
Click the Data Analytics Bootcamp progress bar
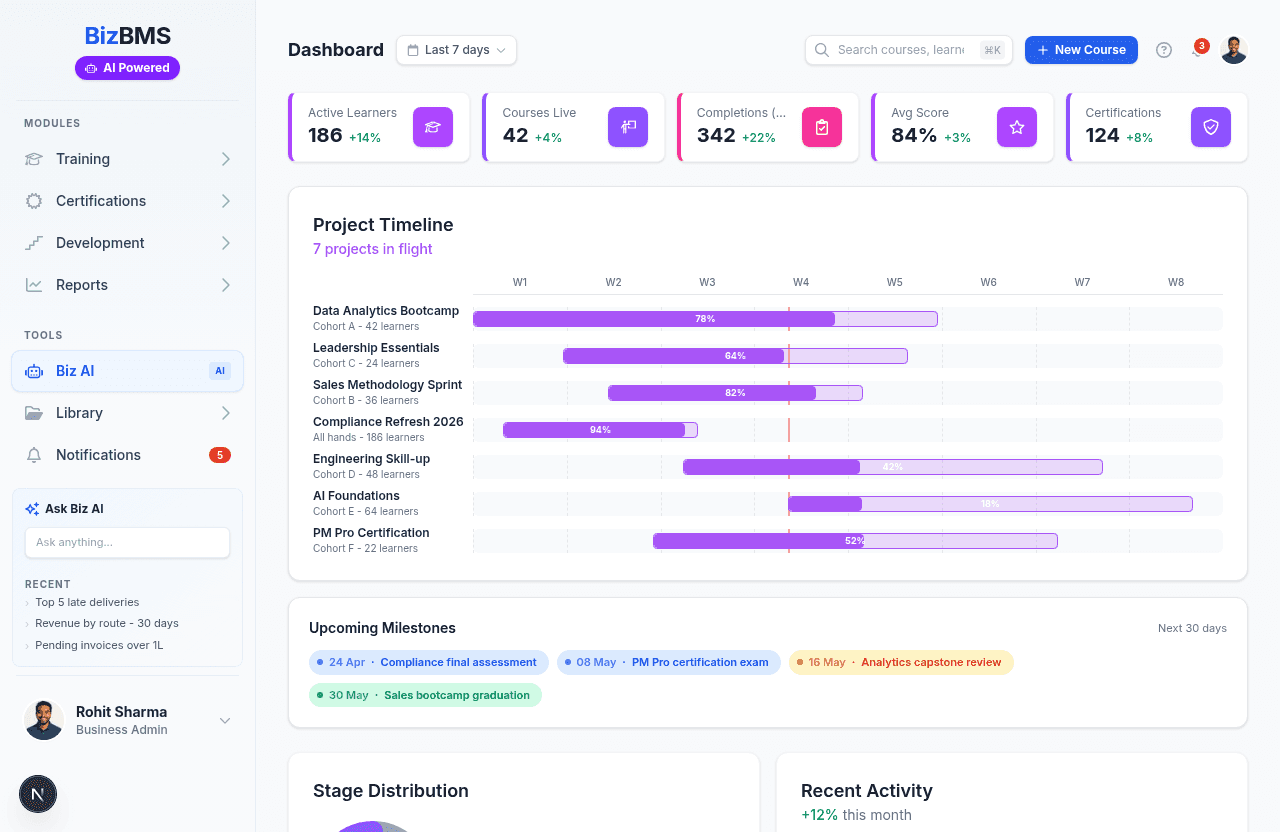(x=705, y=319)
